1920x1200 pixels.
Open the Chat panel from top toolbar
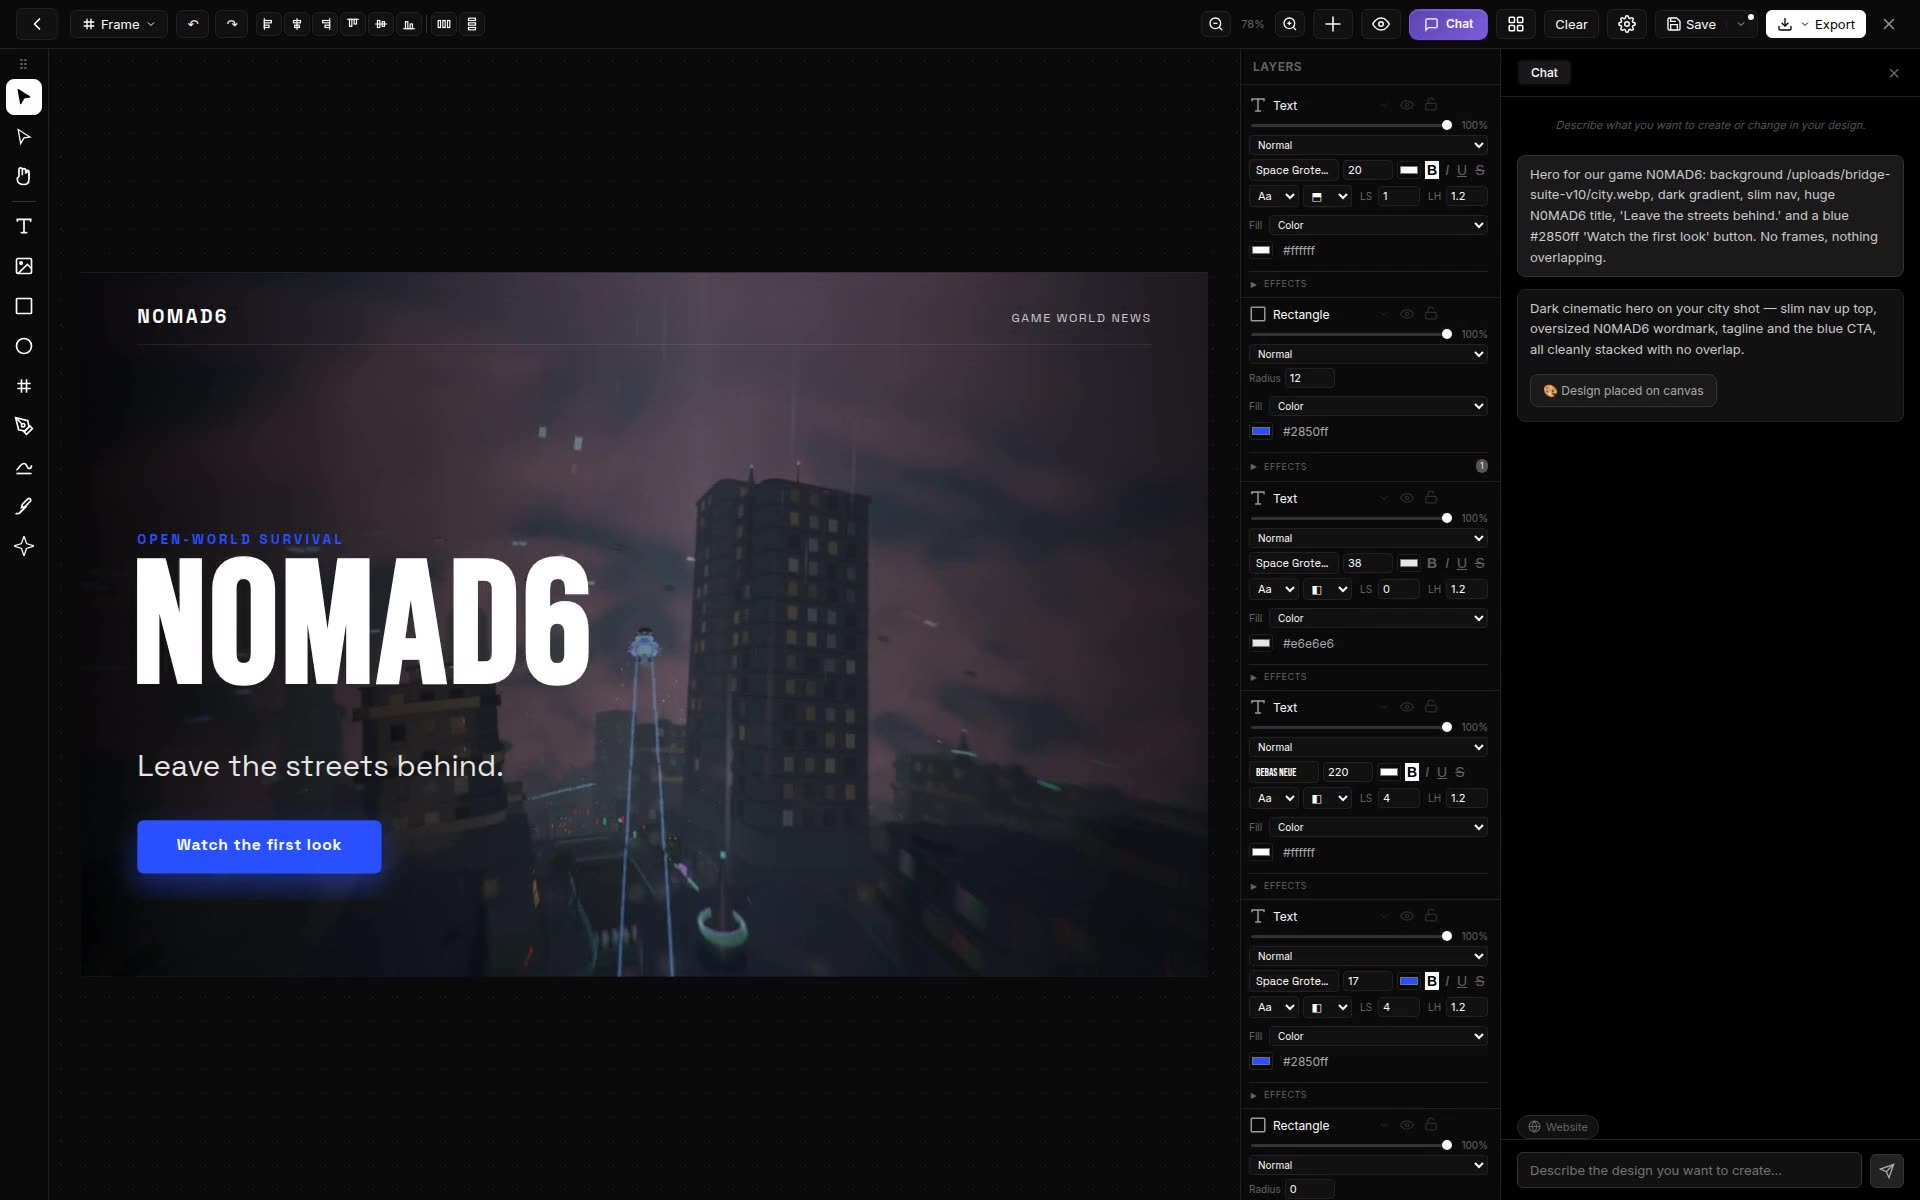(1448, 24)
